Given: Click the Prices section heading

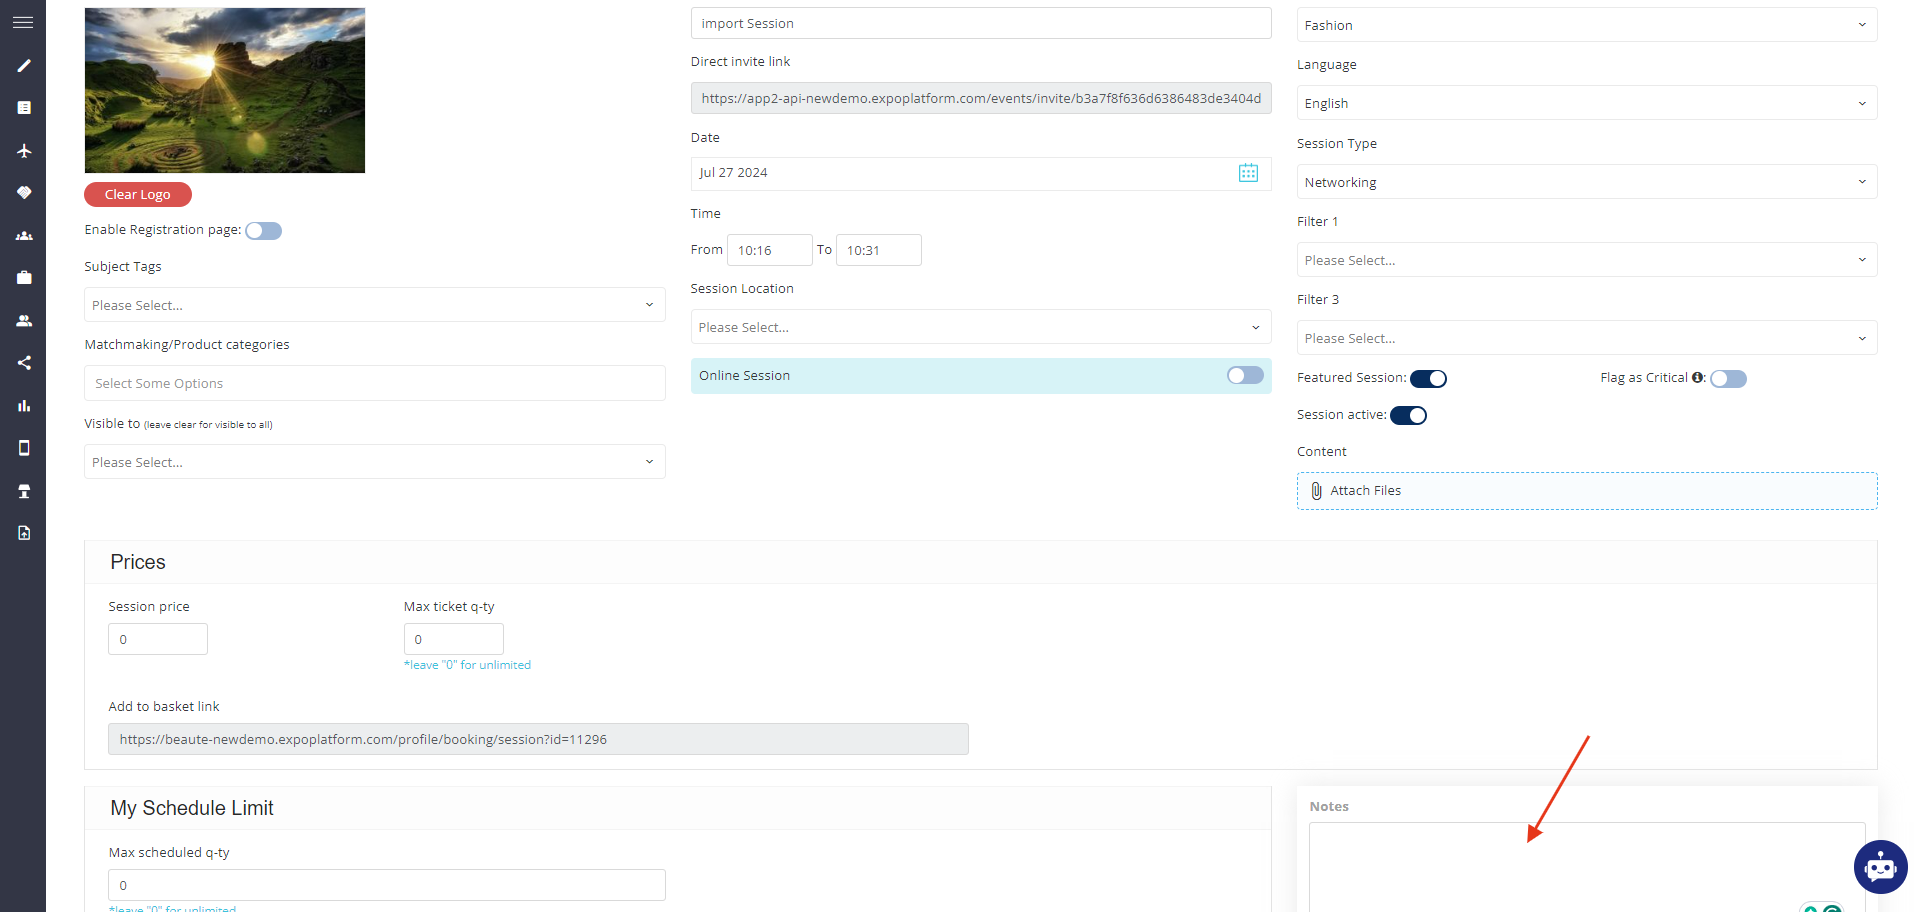Looking at the screenshot, I should coord(138,562).
